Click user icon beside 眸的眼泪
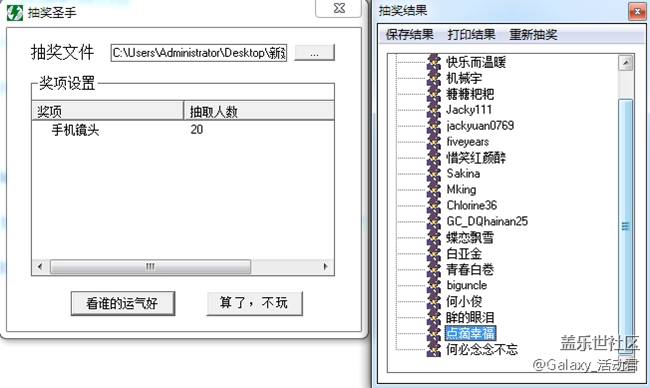This screenshot has height=388, width=650. [x=434, y=317]
